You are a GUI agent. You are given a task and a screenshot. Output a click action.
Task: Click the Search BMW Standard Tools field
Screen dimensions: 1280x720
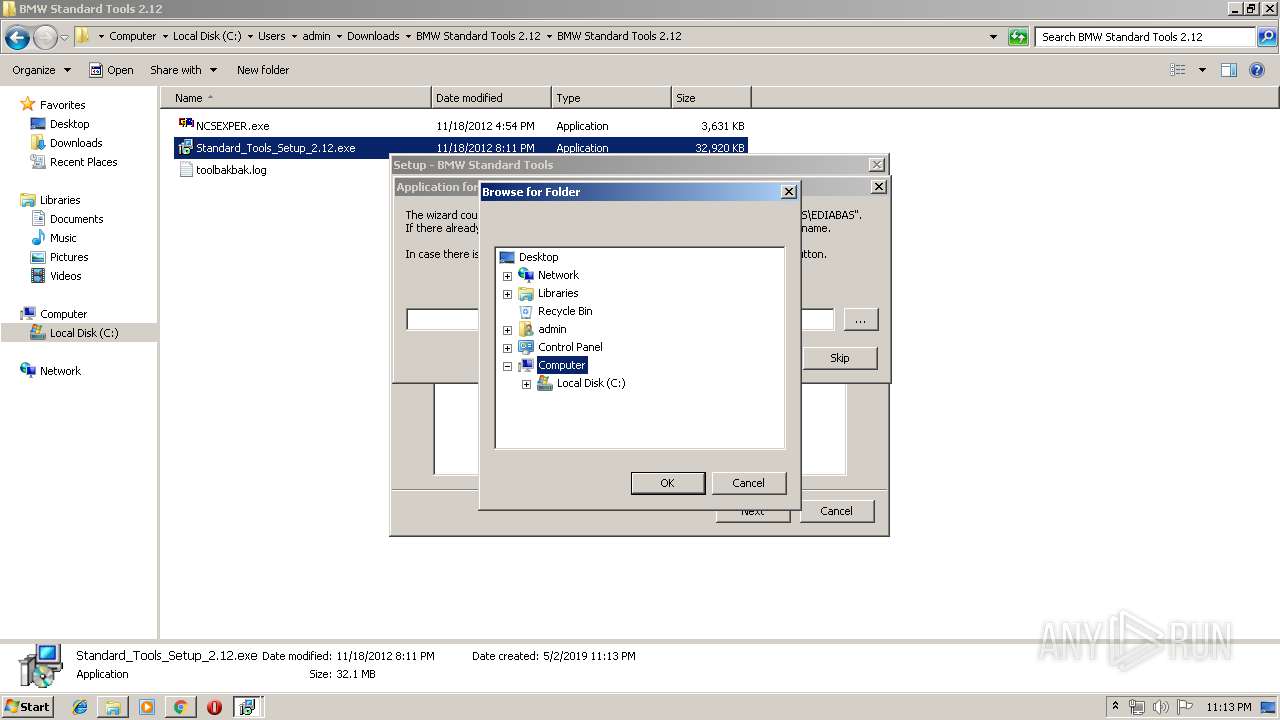click(x=1145, y=37)
